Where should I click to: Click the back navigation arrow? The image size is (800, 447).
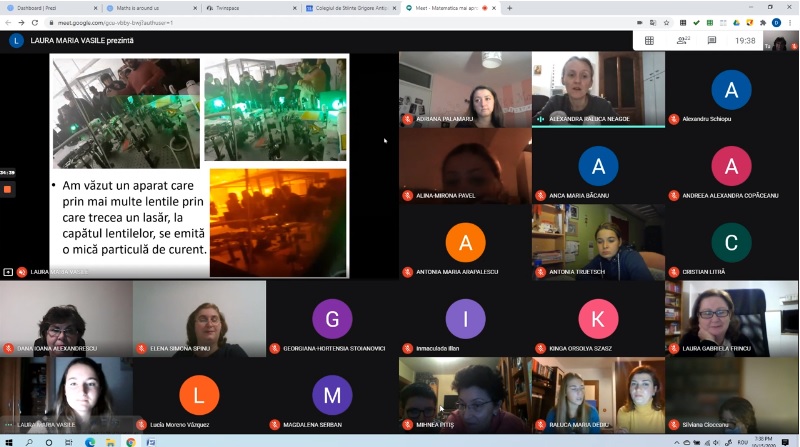[8, 22]
